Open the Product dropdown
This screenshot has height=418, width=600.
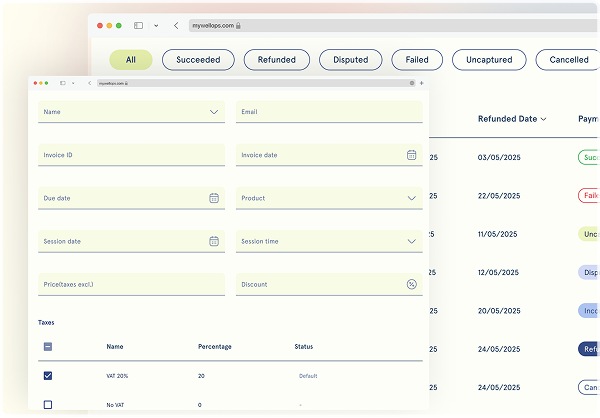point(411,198)
